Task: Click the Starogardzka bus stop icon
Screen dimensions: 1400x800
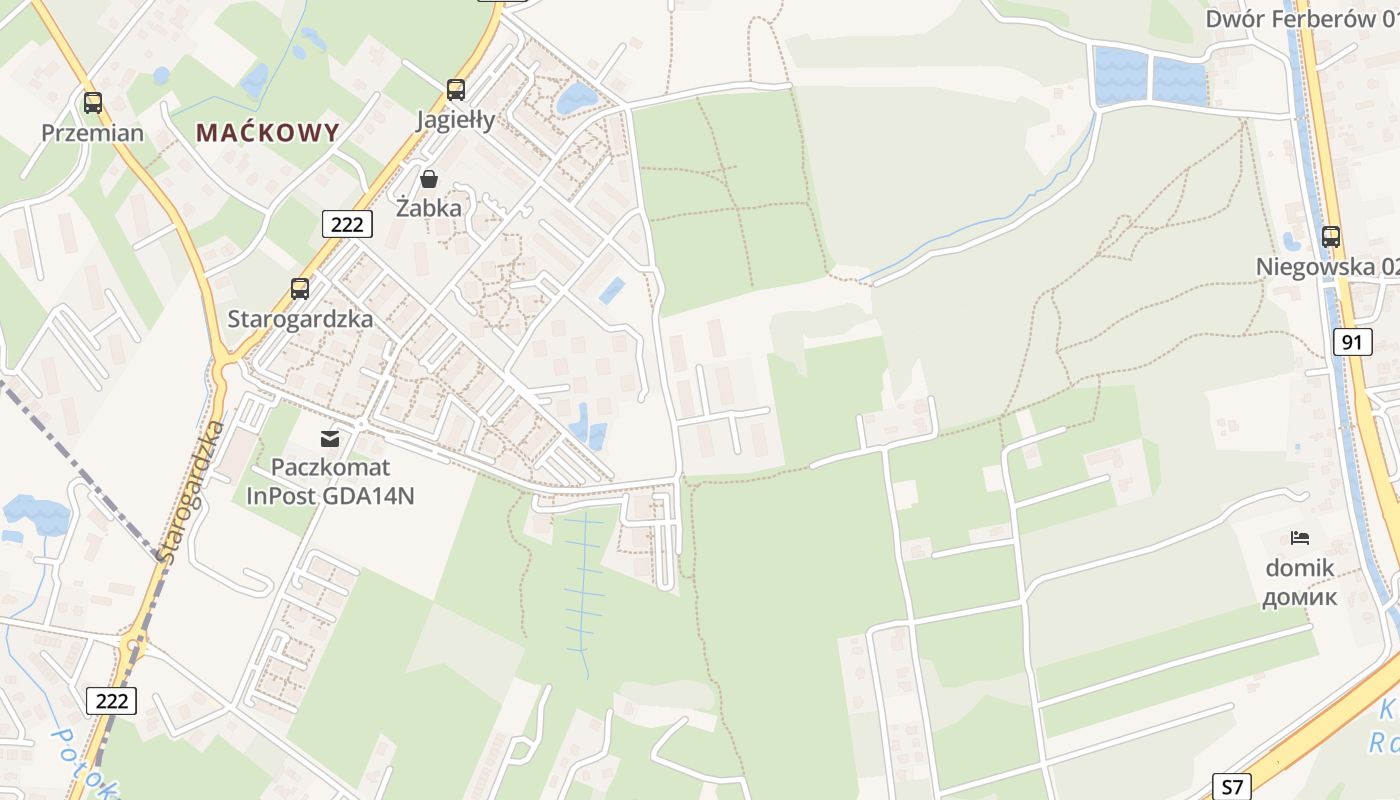Action: (300, 289)
